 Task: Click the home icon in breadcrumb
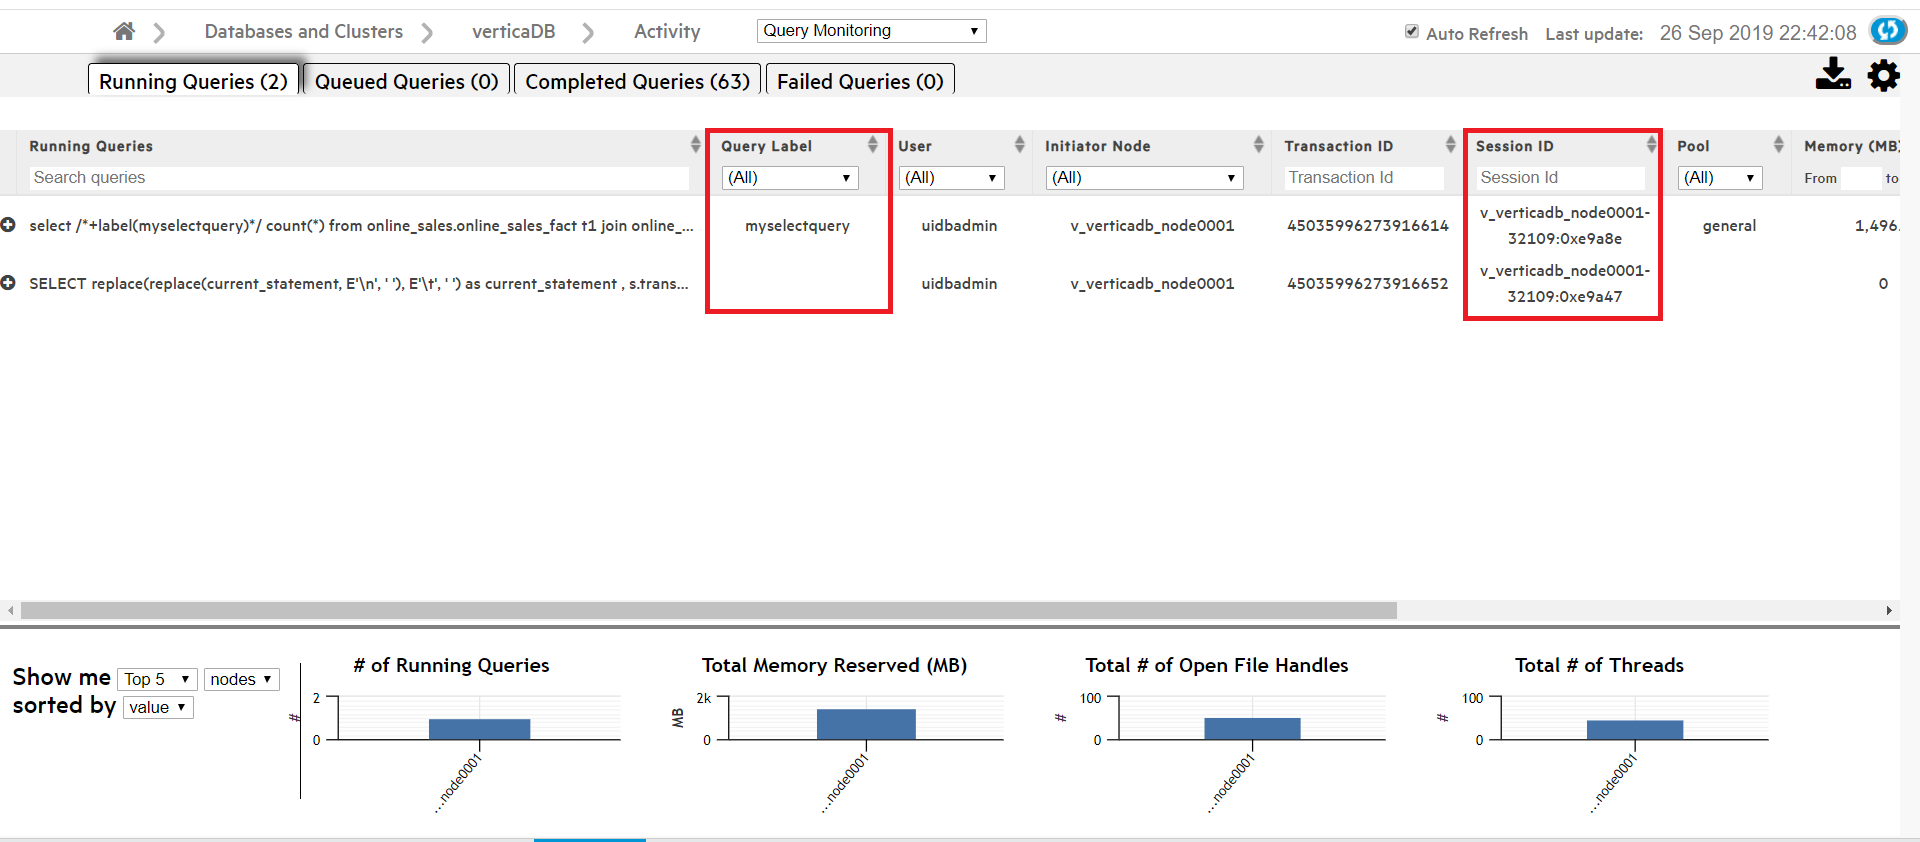click(x=124, y=31)
